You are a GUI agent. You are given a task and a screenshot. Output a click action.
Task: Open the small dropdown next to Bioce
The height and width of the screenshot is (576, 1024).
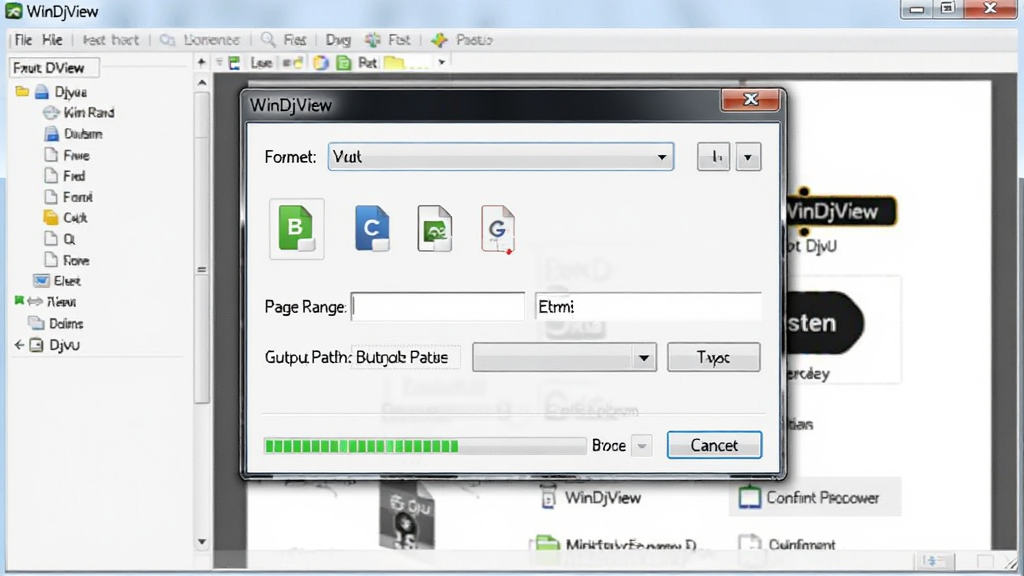coord(642,445)
